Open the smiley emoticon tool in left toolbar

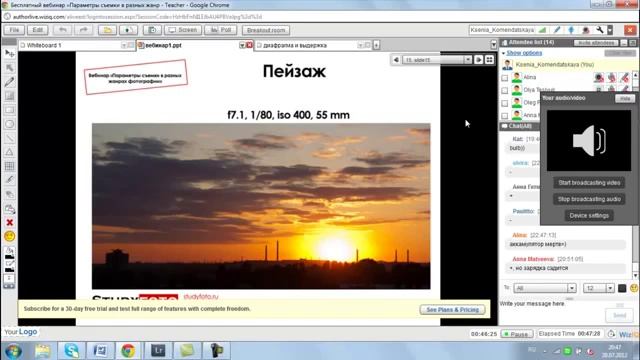[9, 236]
